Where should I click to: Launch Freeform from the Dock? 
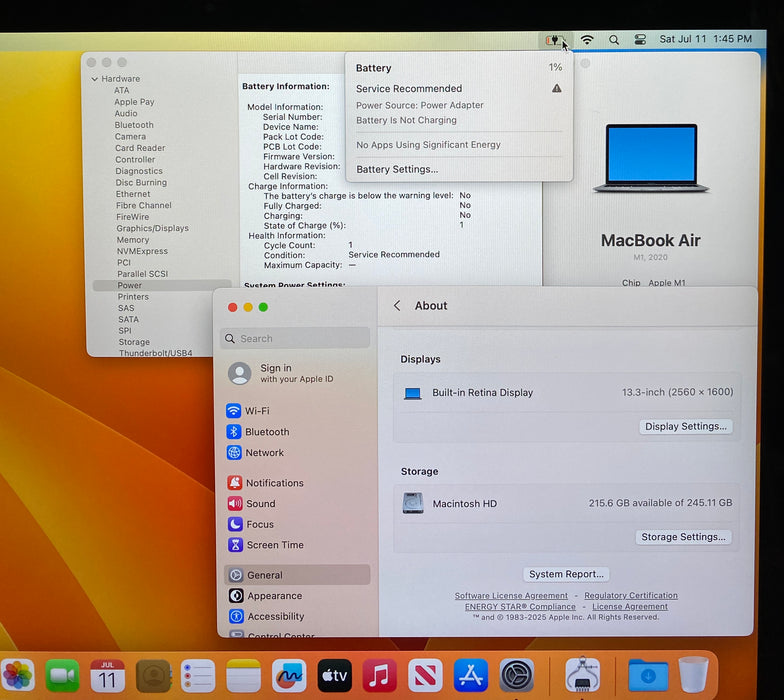(x=289, y=676)
